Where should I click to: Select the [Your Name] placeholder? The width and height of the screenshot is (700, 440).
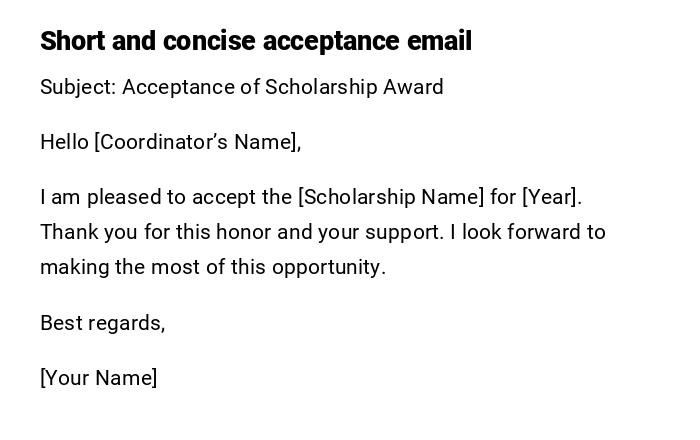(98, 378)
